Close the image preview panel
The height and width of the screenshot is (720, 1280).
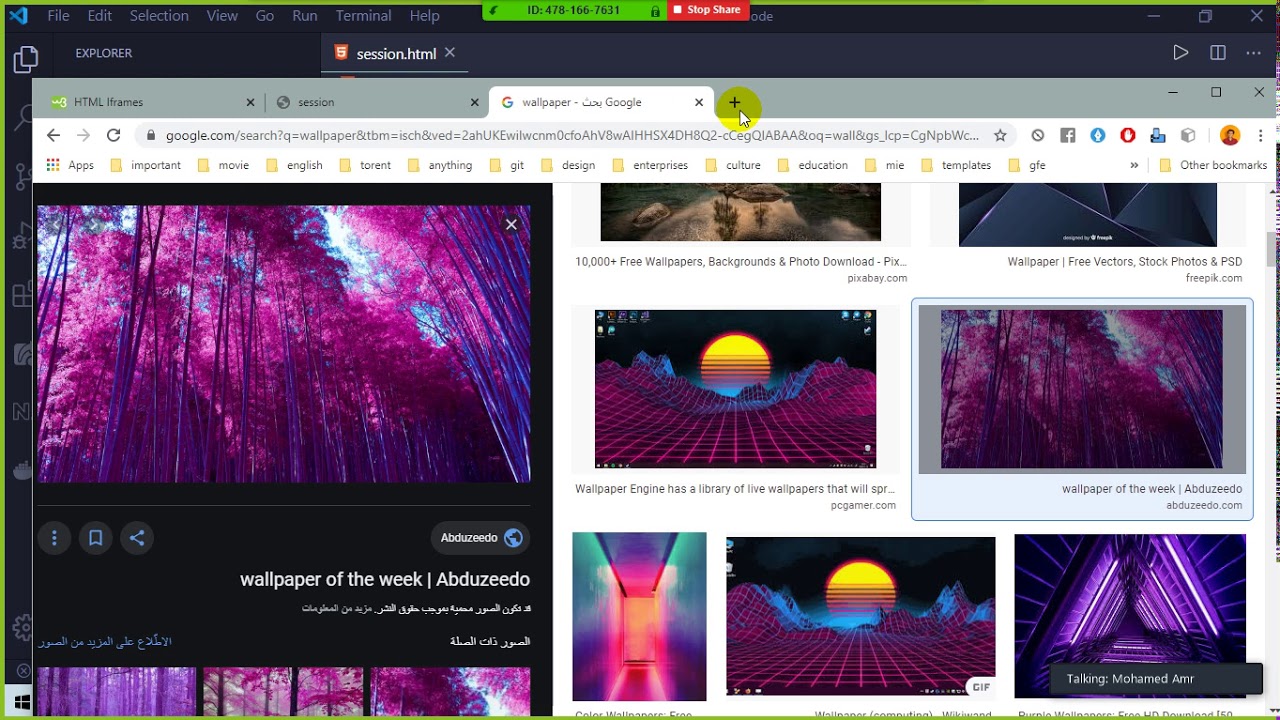511,225
